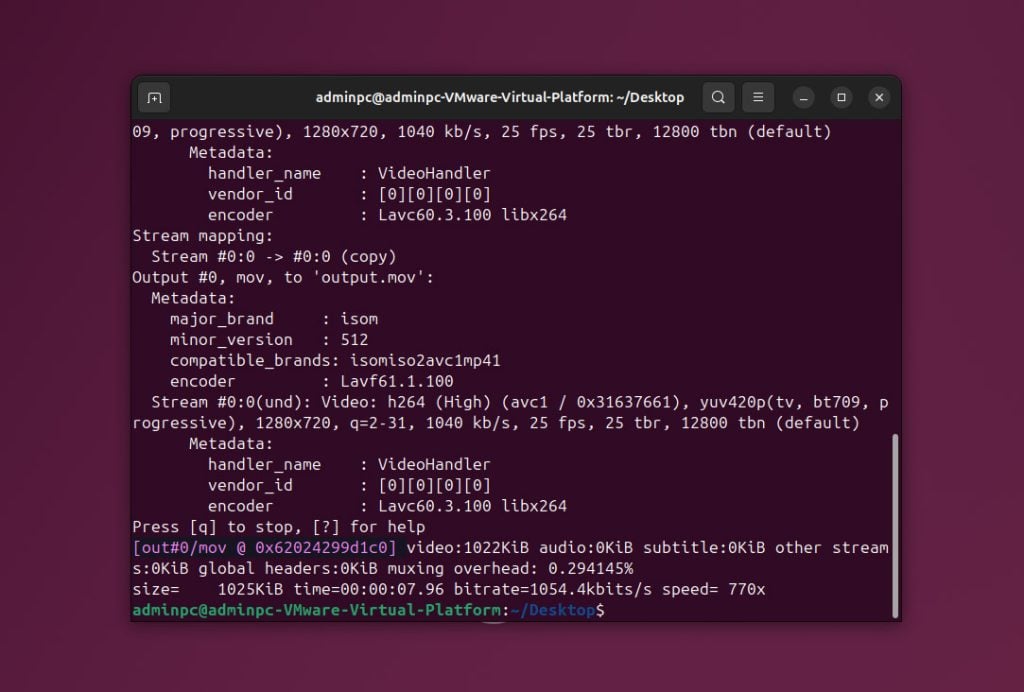Open the terminal hamburger menu
The image size is (1024, 692).
pos(758,97)
